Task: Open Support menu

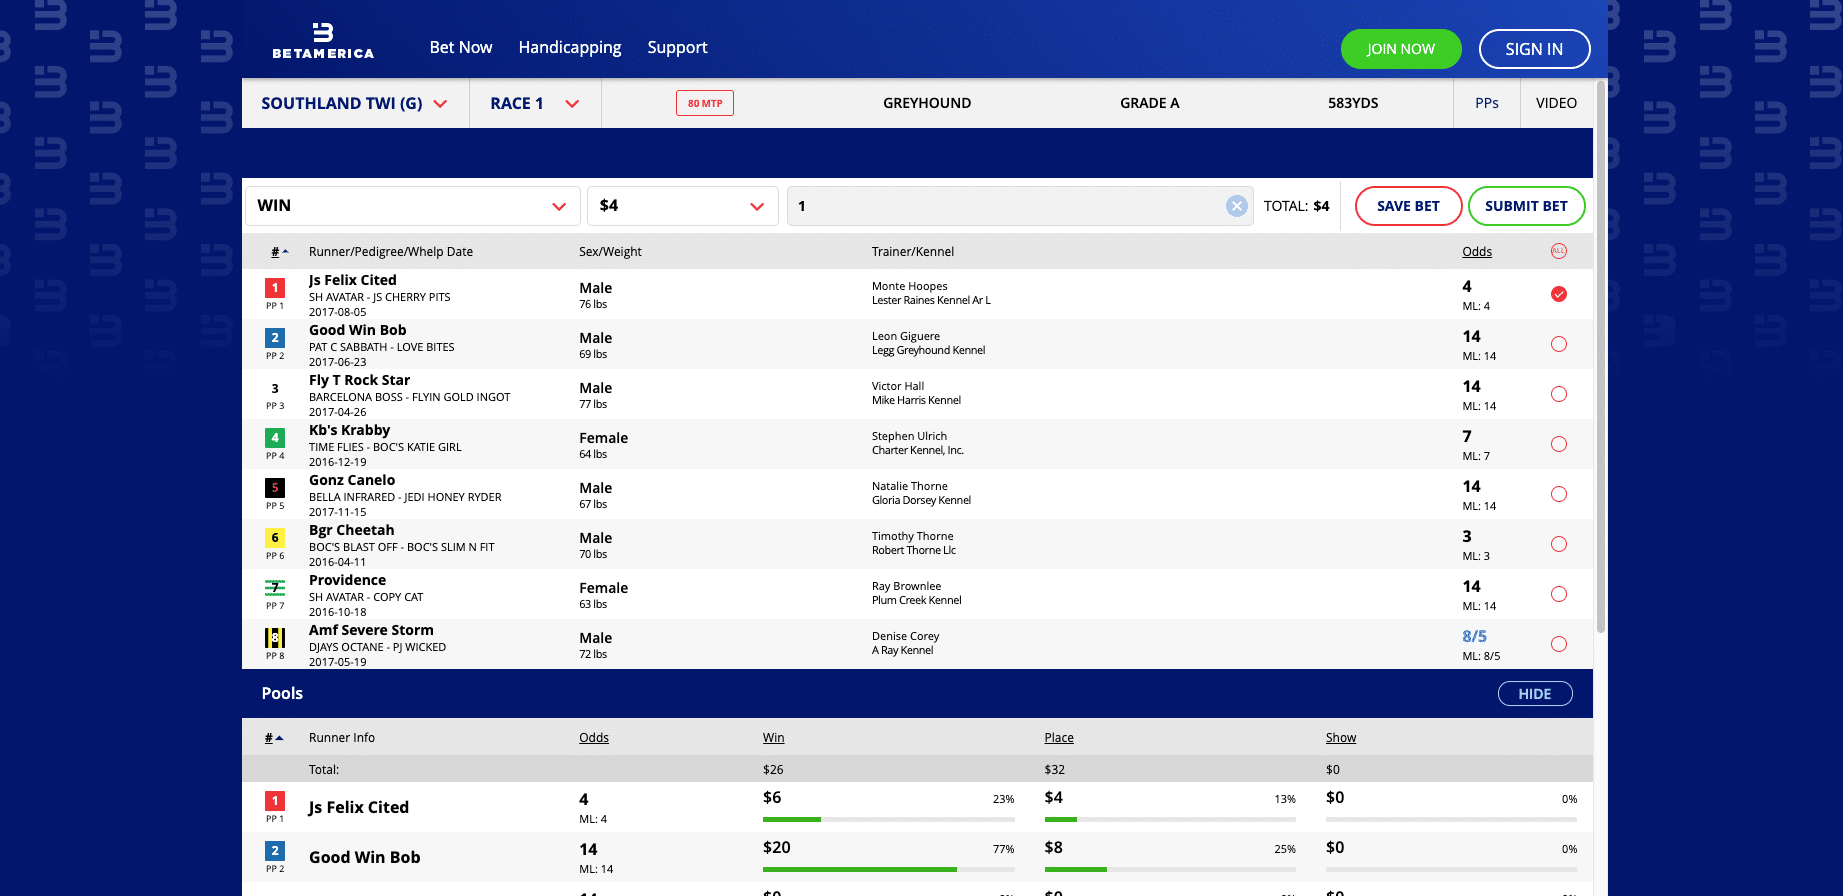Action: click(x=677, y=47)
